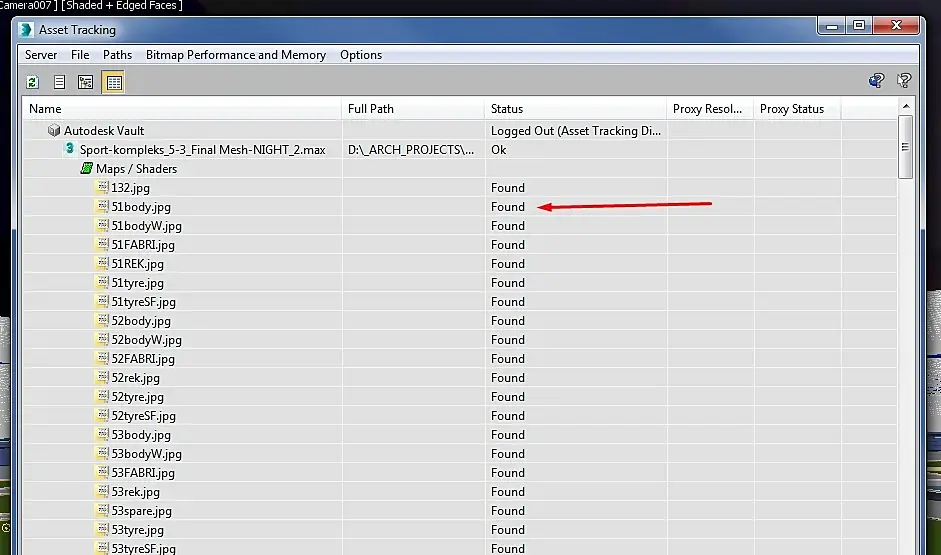Click the bitmap icon next to 53body.jpg
Screen dimensions: 941x555
coord(103,434)
